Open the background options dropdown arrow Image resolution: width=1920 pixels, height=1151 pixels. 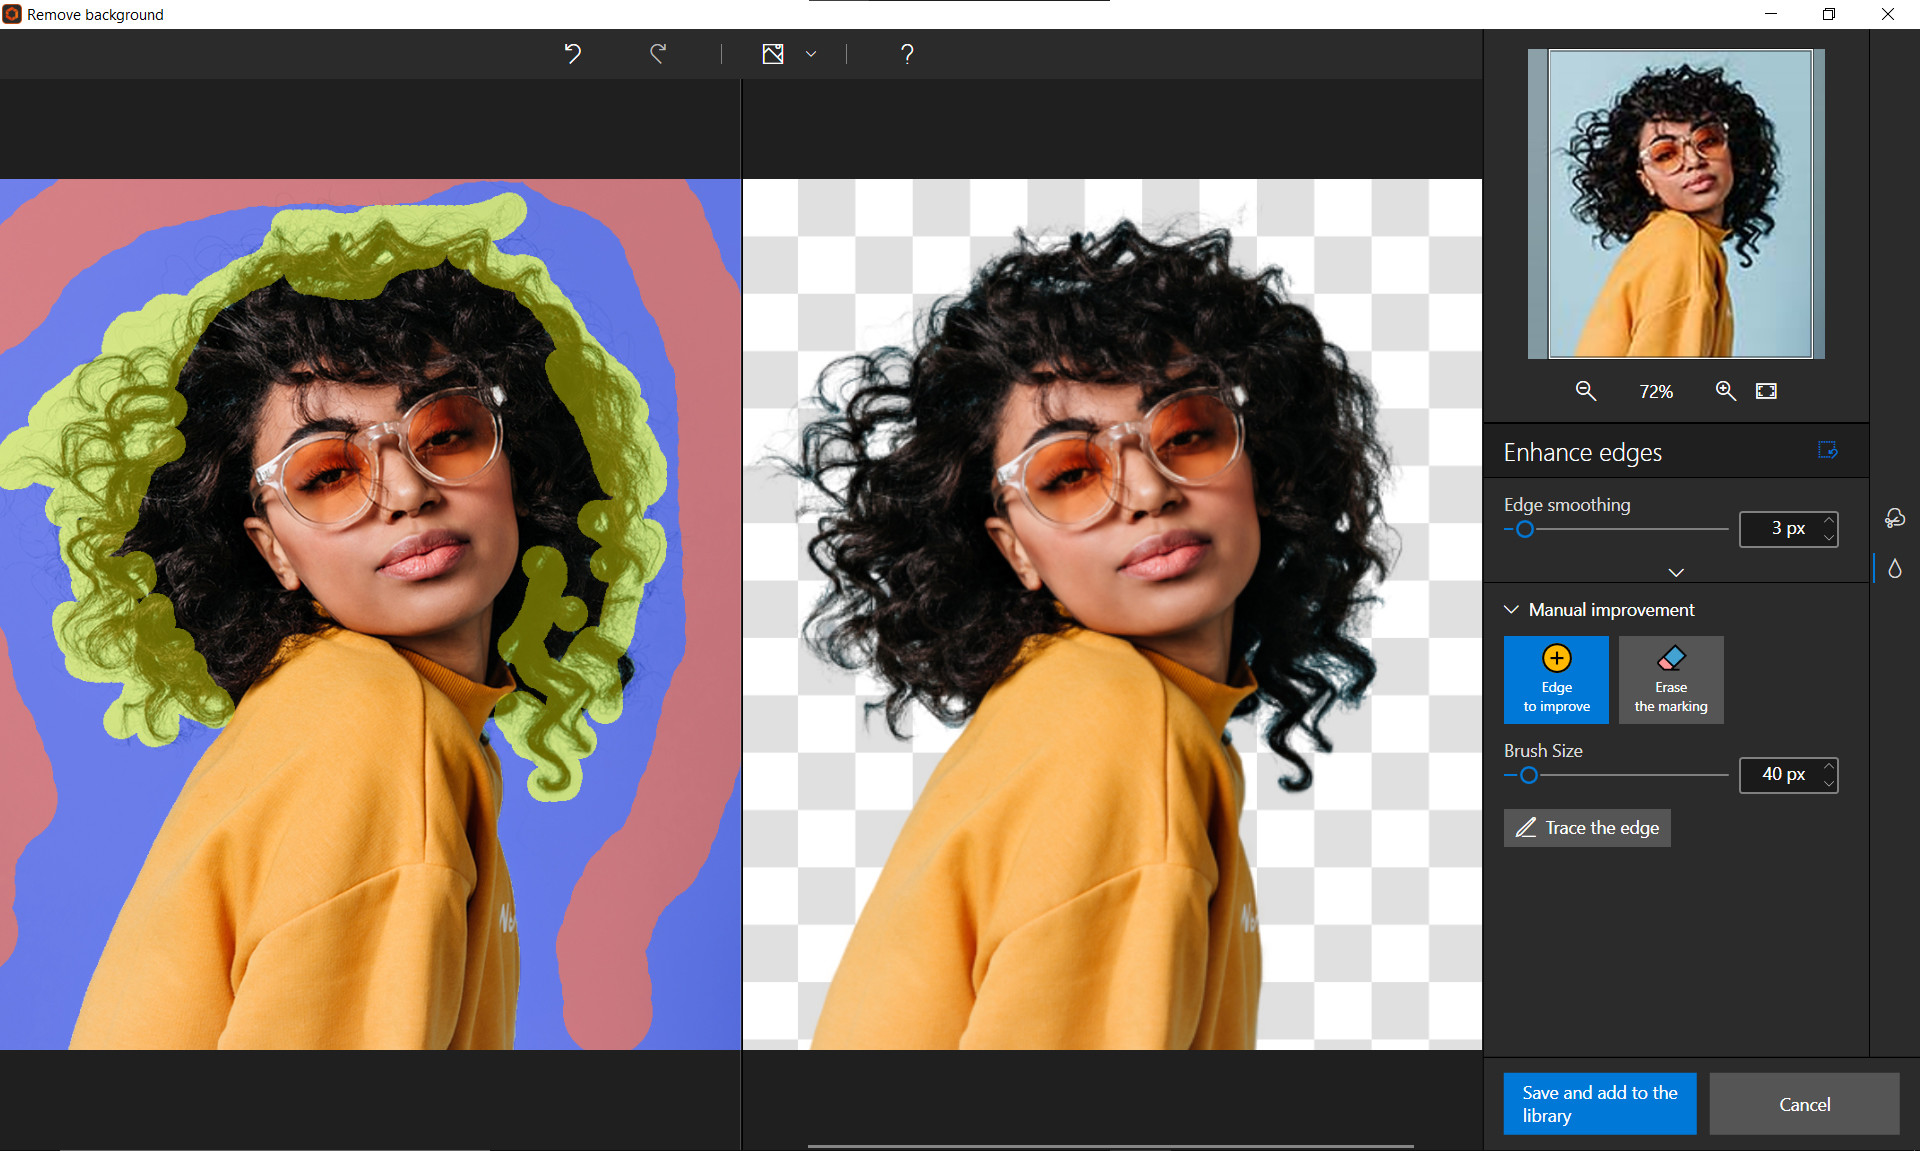coord(810,54)
